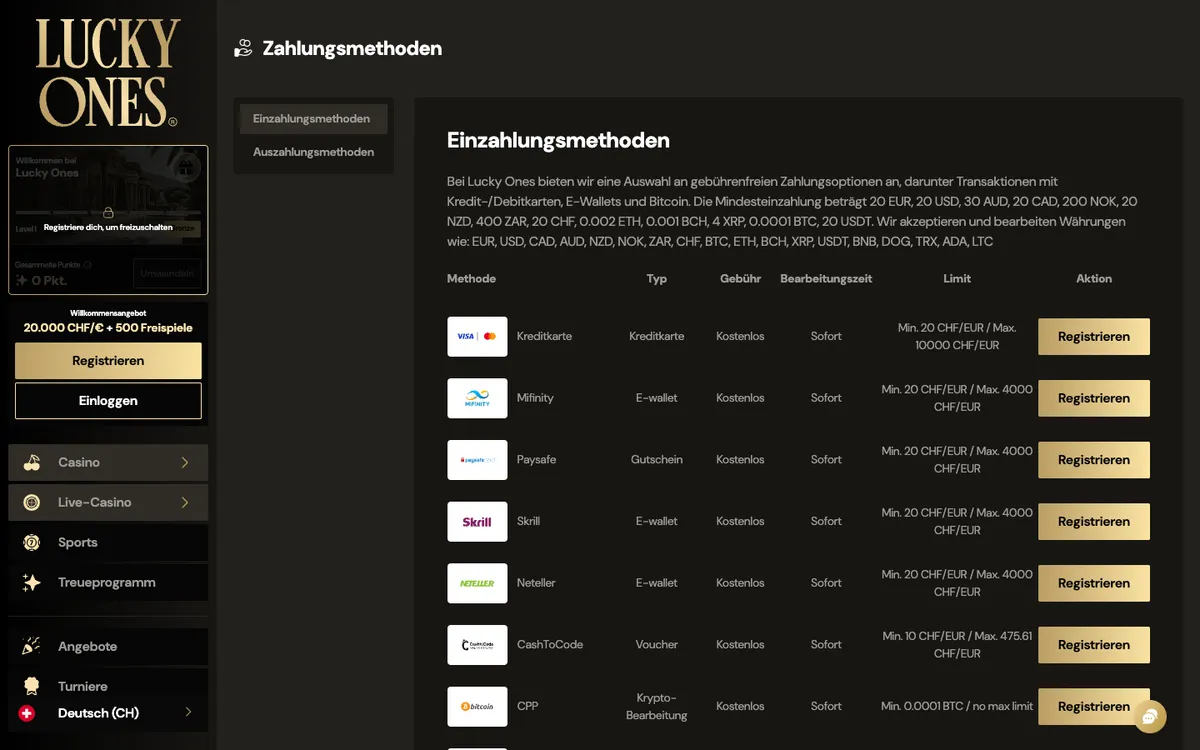Click the Skrill logo
This screenshot has width=1200, height=750.
(x=477, y=521)
